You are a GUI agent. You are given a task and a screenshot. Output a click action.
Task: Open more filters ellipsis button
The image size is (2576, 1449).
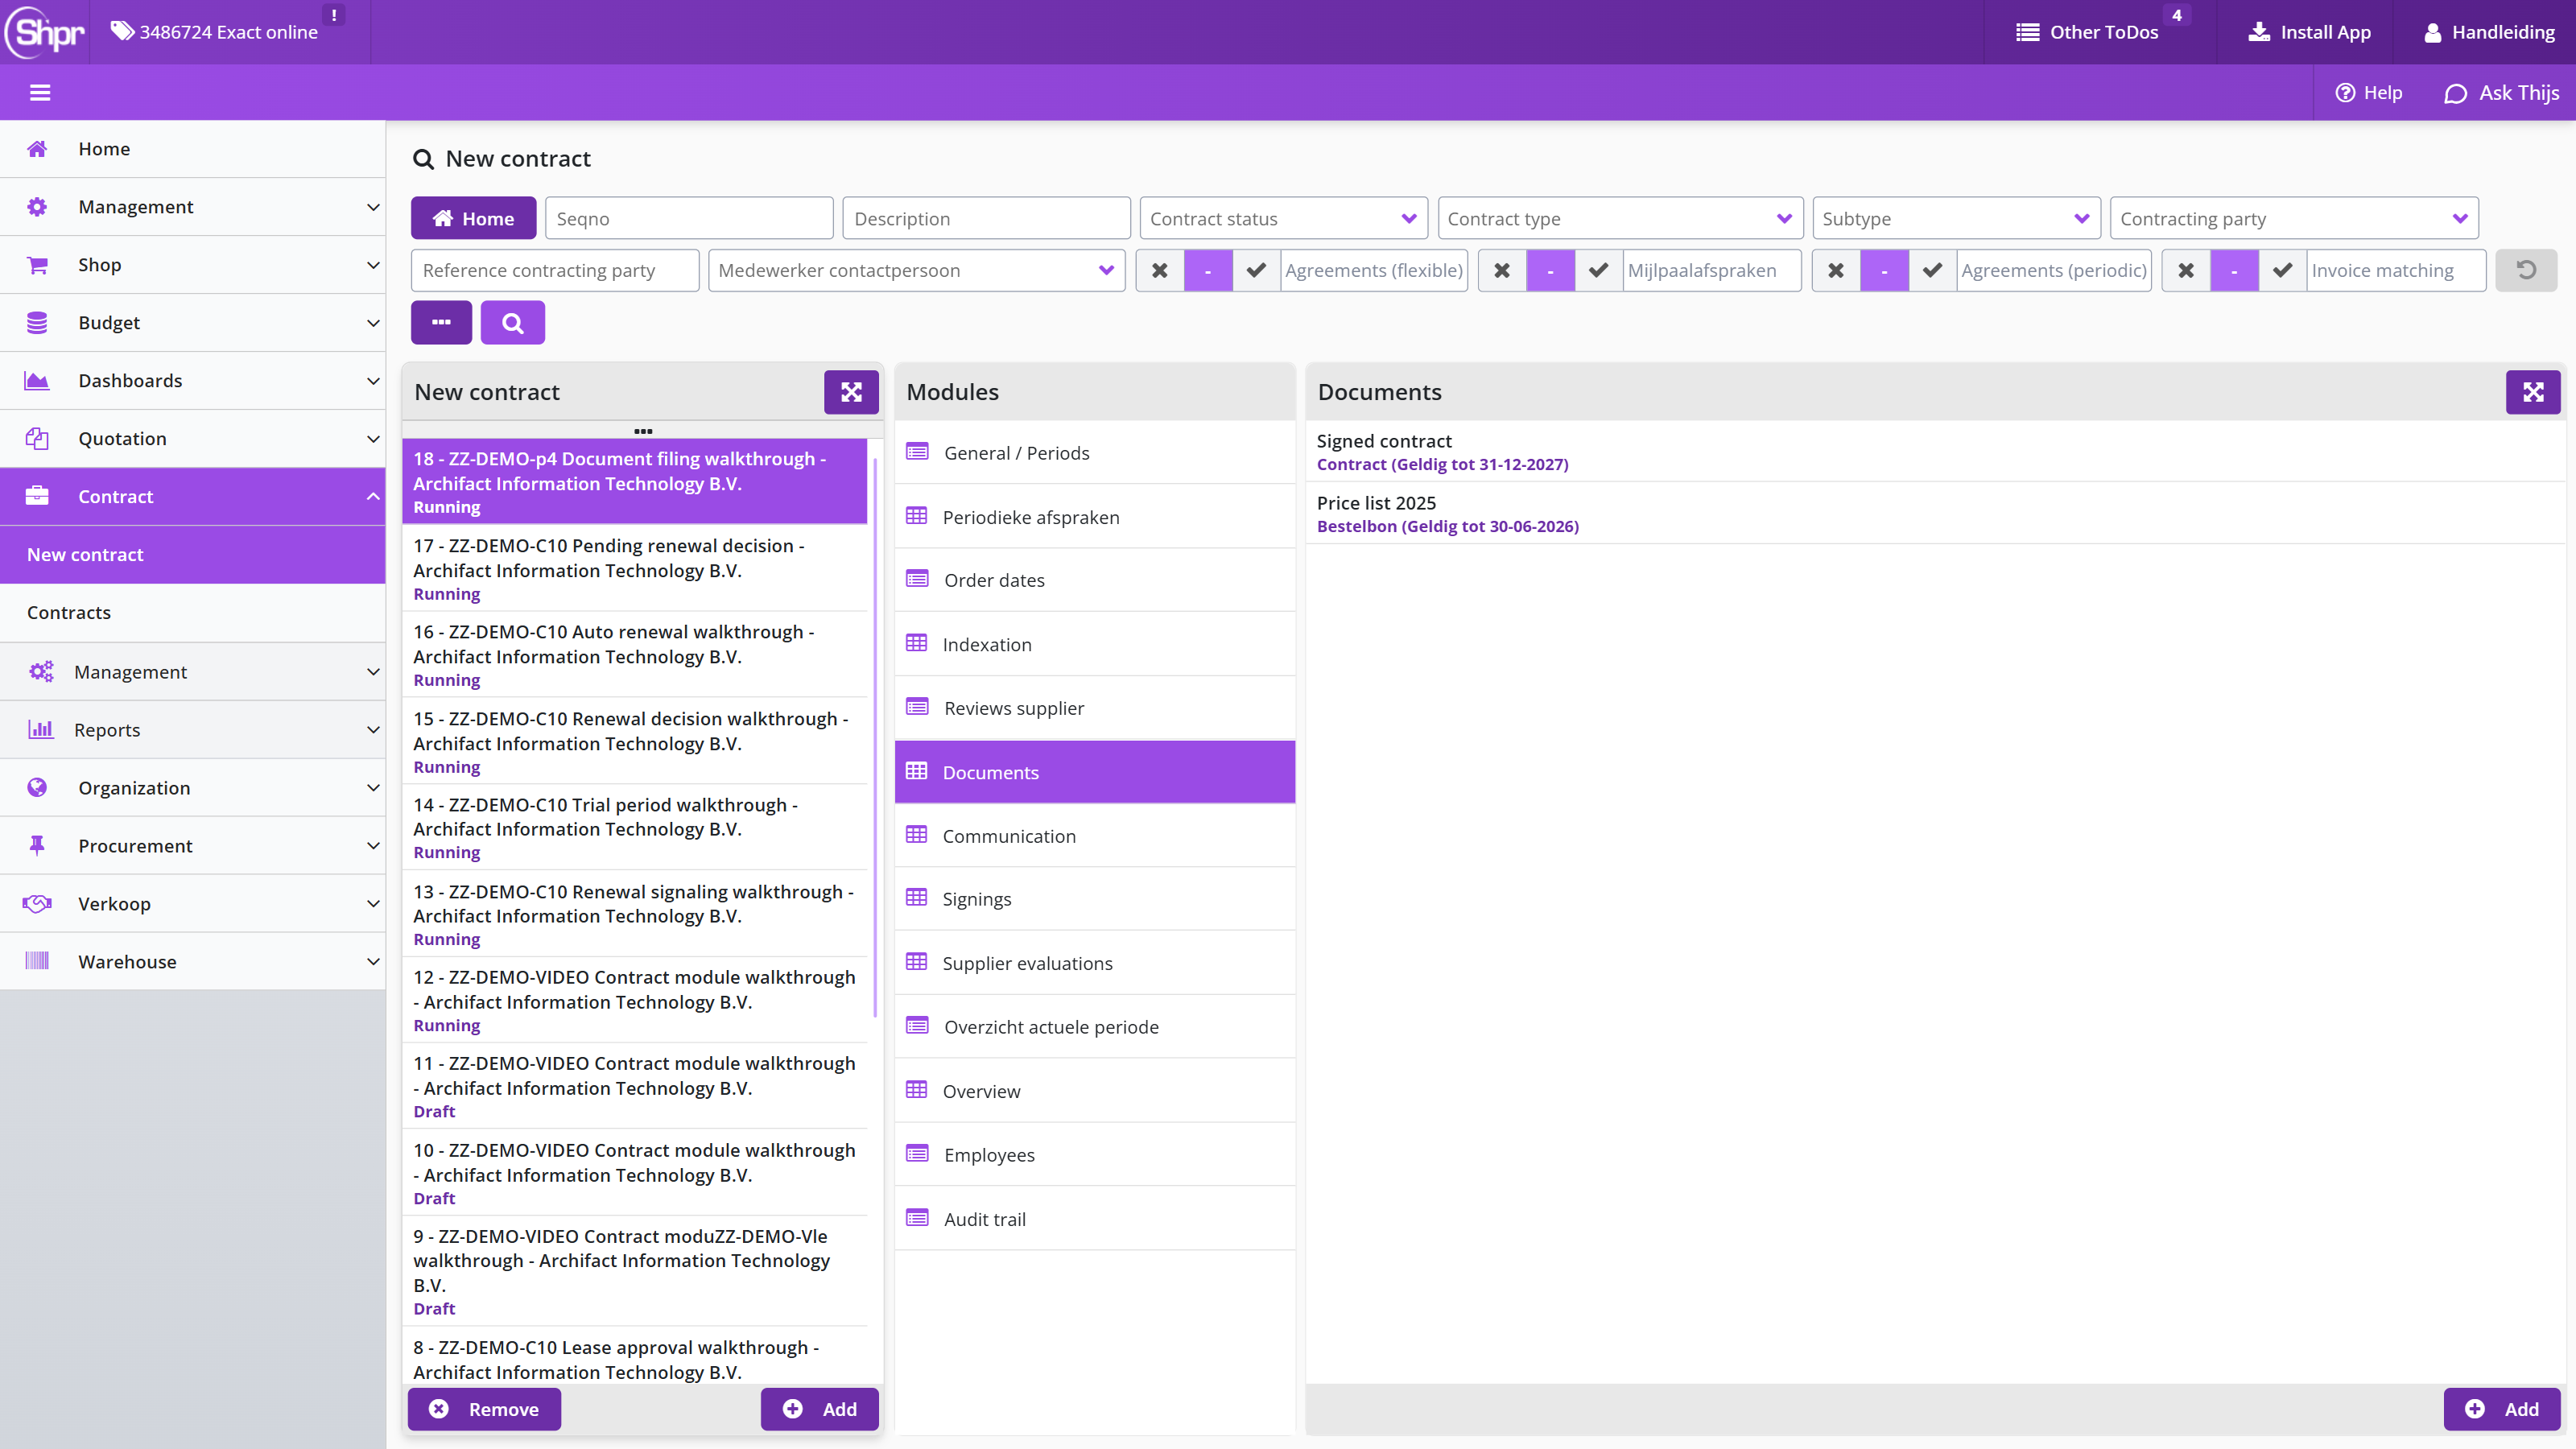441,323
